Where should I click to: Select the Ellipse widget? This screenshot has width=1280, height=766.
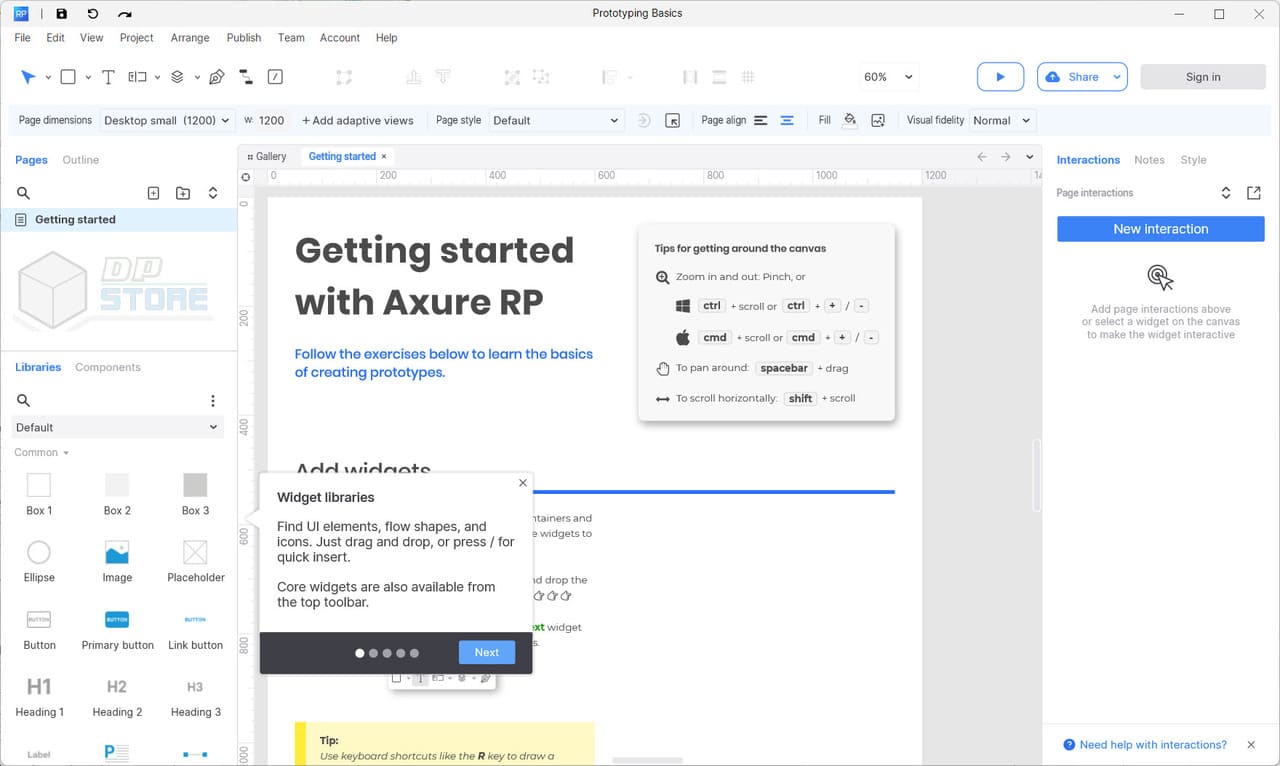pos(39,562)
